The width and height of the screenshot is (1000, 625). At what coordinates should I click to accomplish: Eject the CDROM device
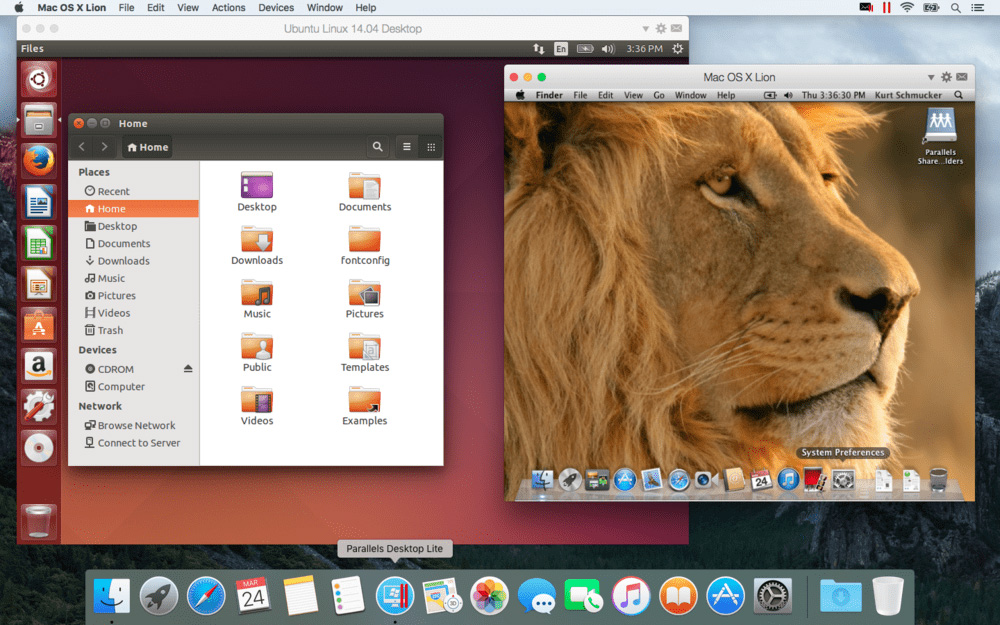pos(188,369)
